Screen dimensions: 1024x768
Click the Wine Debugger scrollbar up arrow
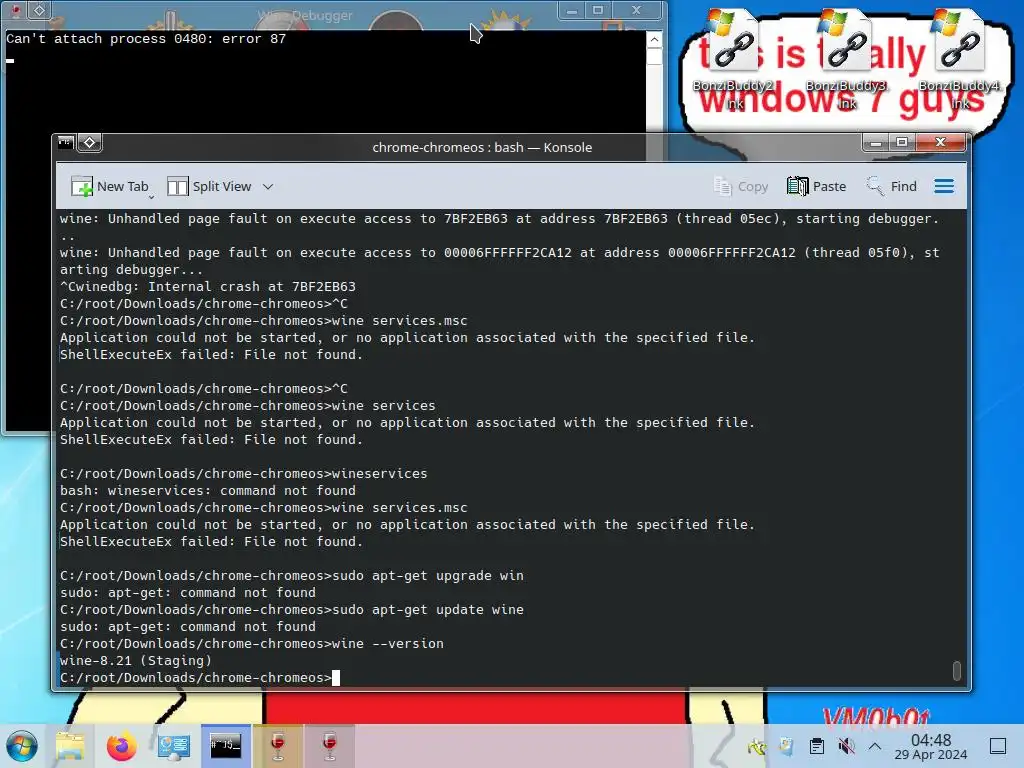point(654,40)
